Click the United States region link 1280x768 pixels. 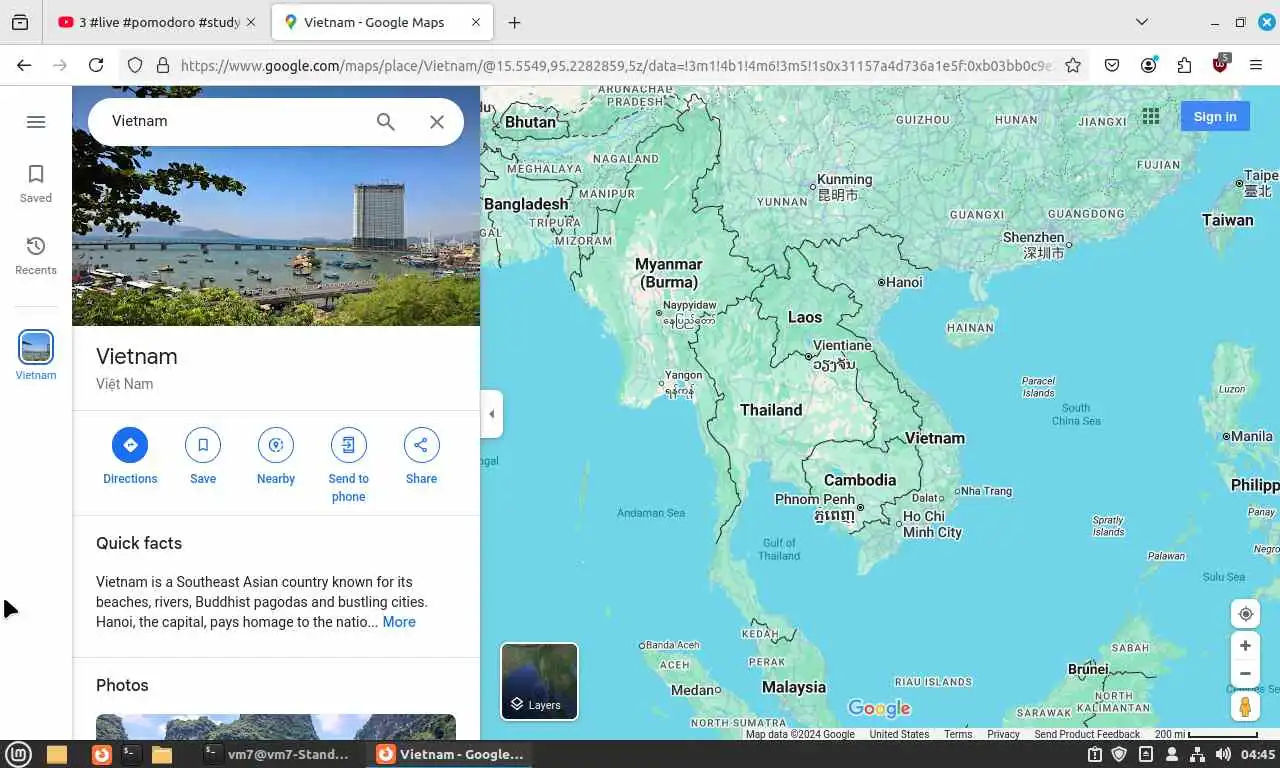coord(899,734)
